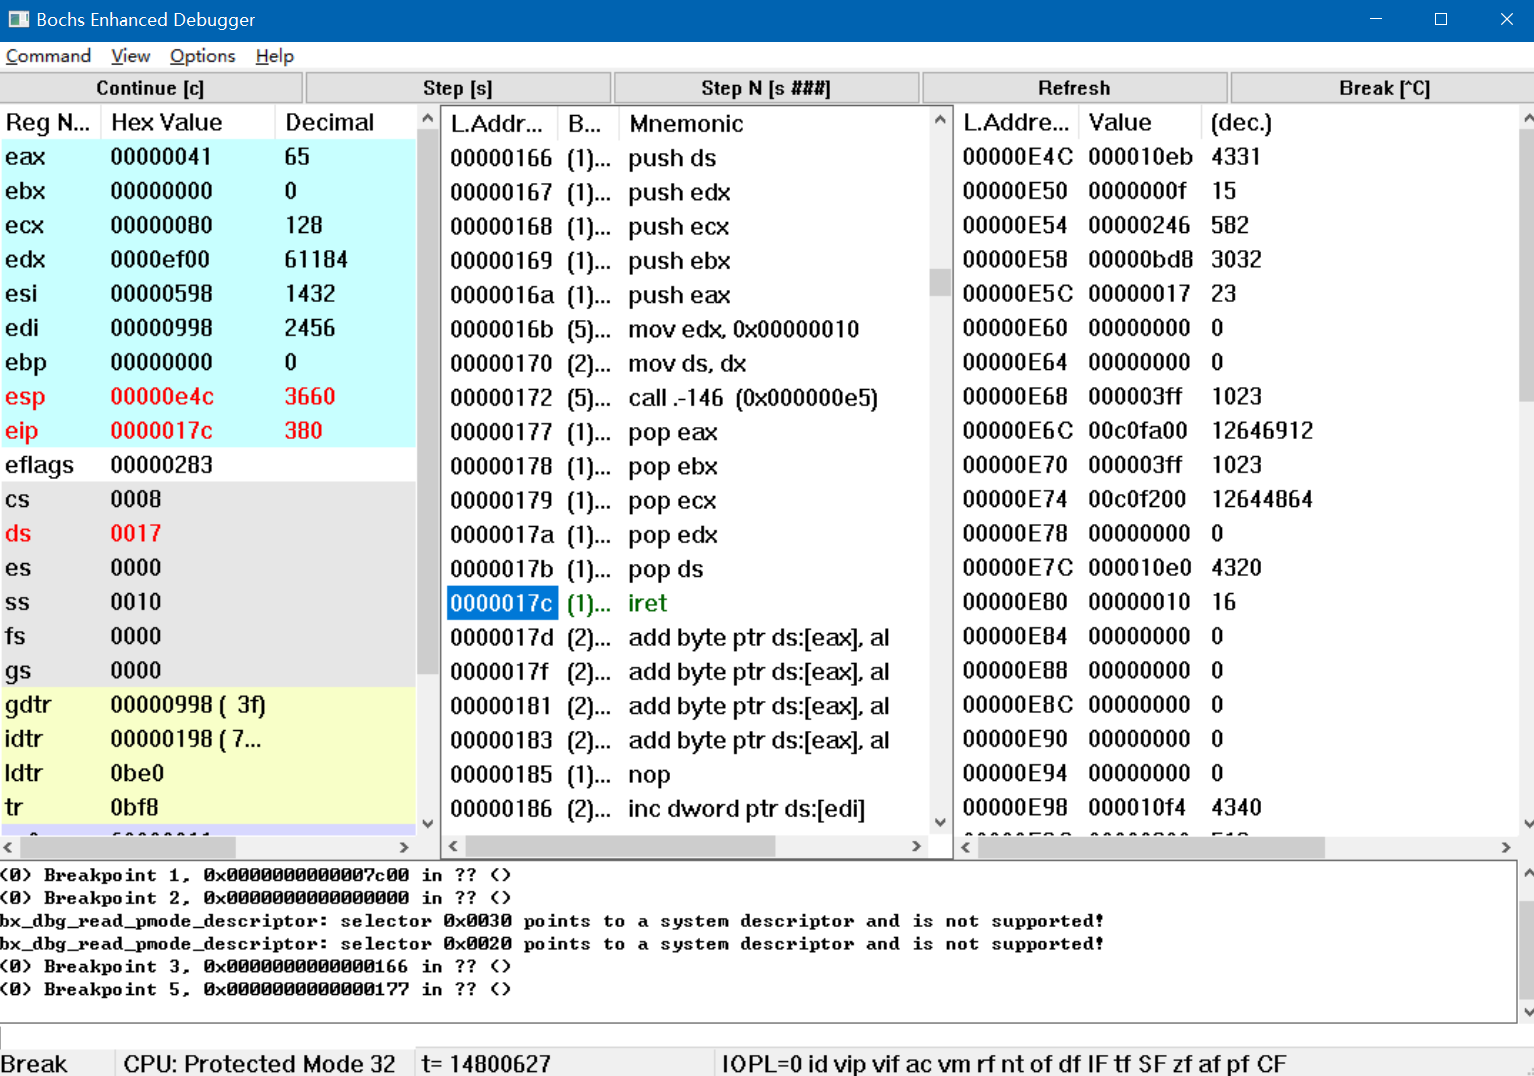Maximize the Bochs debugger window
1534x1076 pixels.
click(x=1441, y=19)
